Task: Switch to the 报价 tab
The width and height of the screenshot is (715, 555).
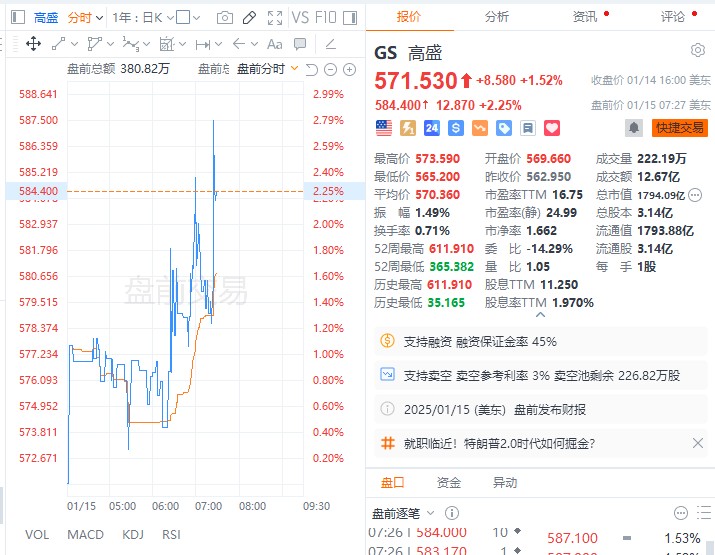Action: [x=409, y=17]
